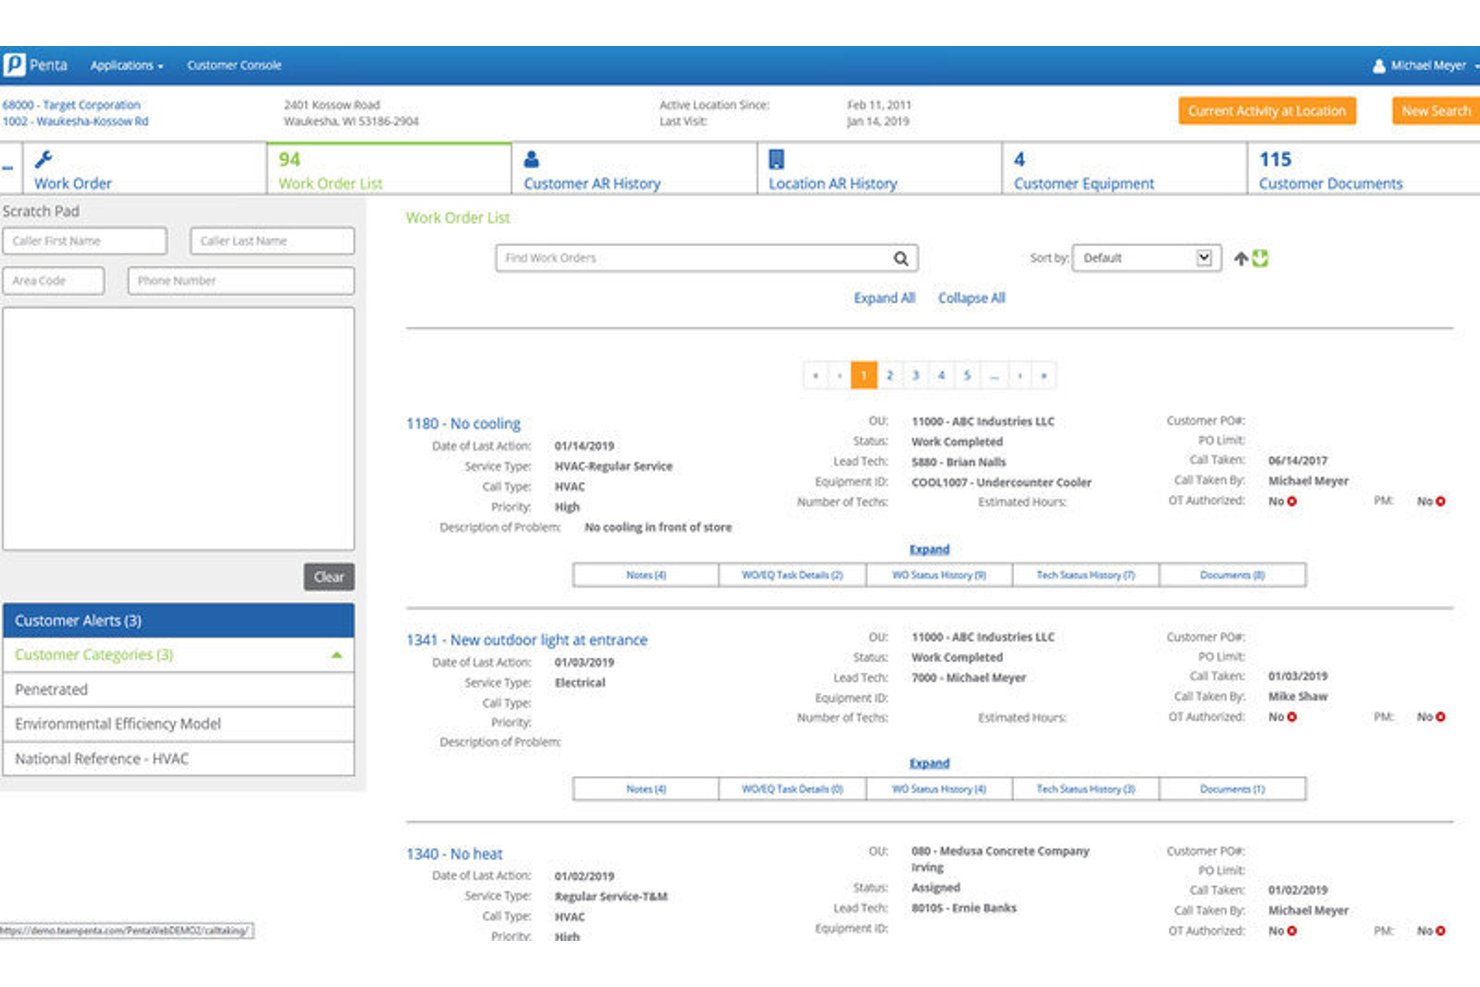Collapse the Customer Categories (3) section

click(x=178, y=655)
